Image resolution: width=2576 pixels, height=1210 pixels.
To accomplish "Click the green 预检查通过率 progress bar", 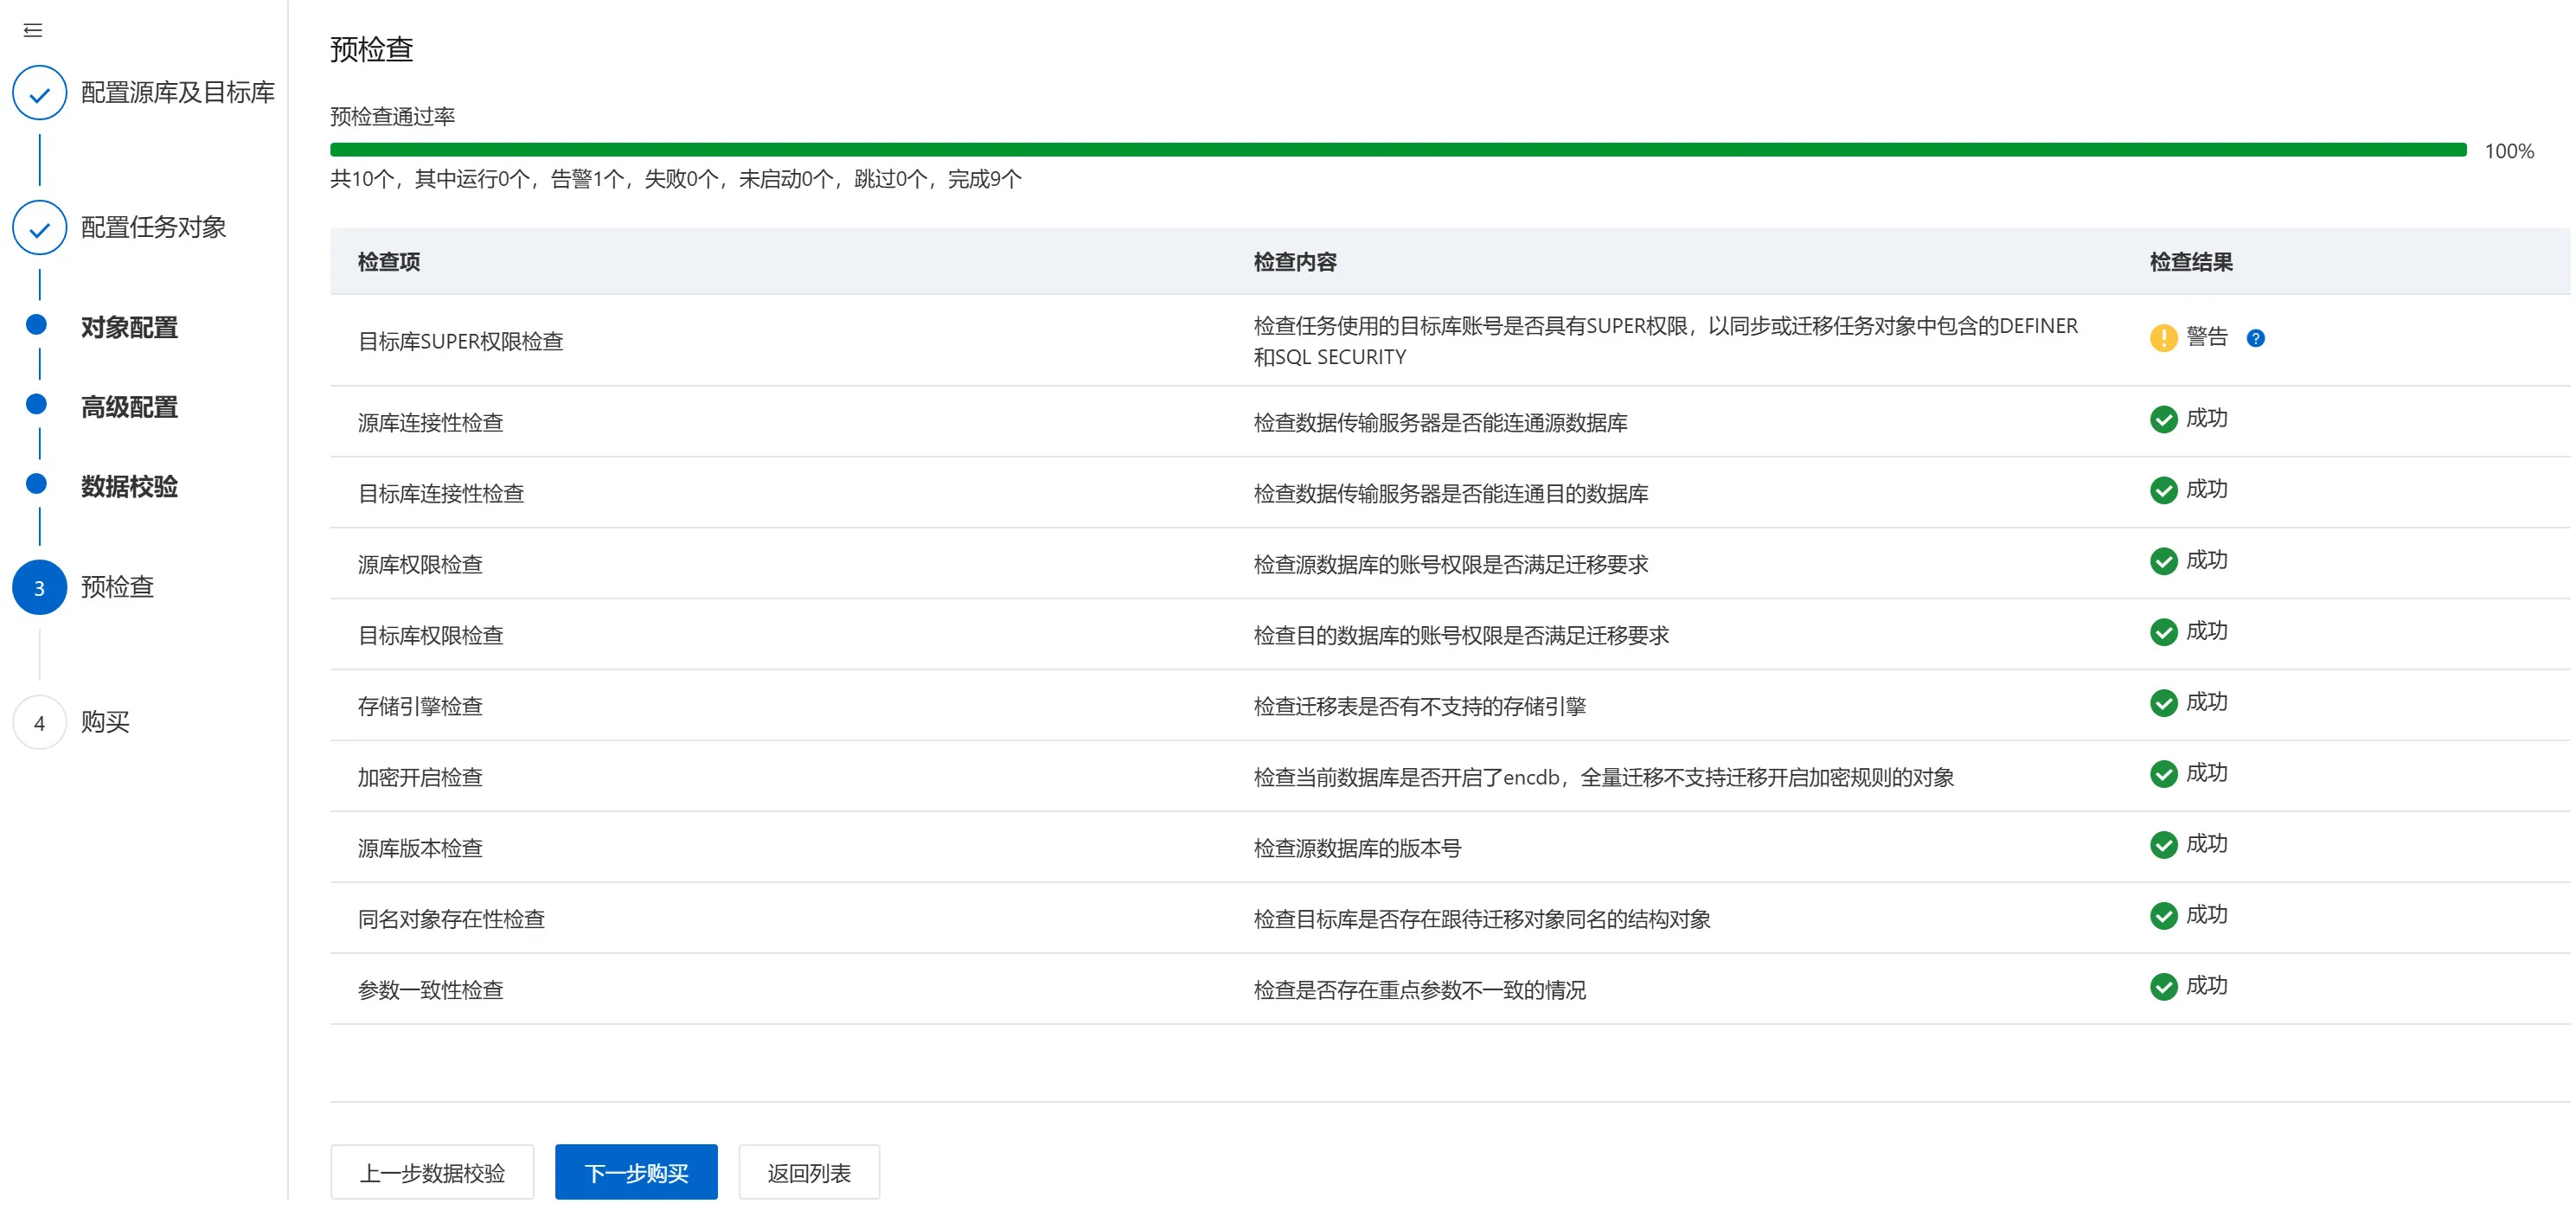I will (x=1398, y=150).
